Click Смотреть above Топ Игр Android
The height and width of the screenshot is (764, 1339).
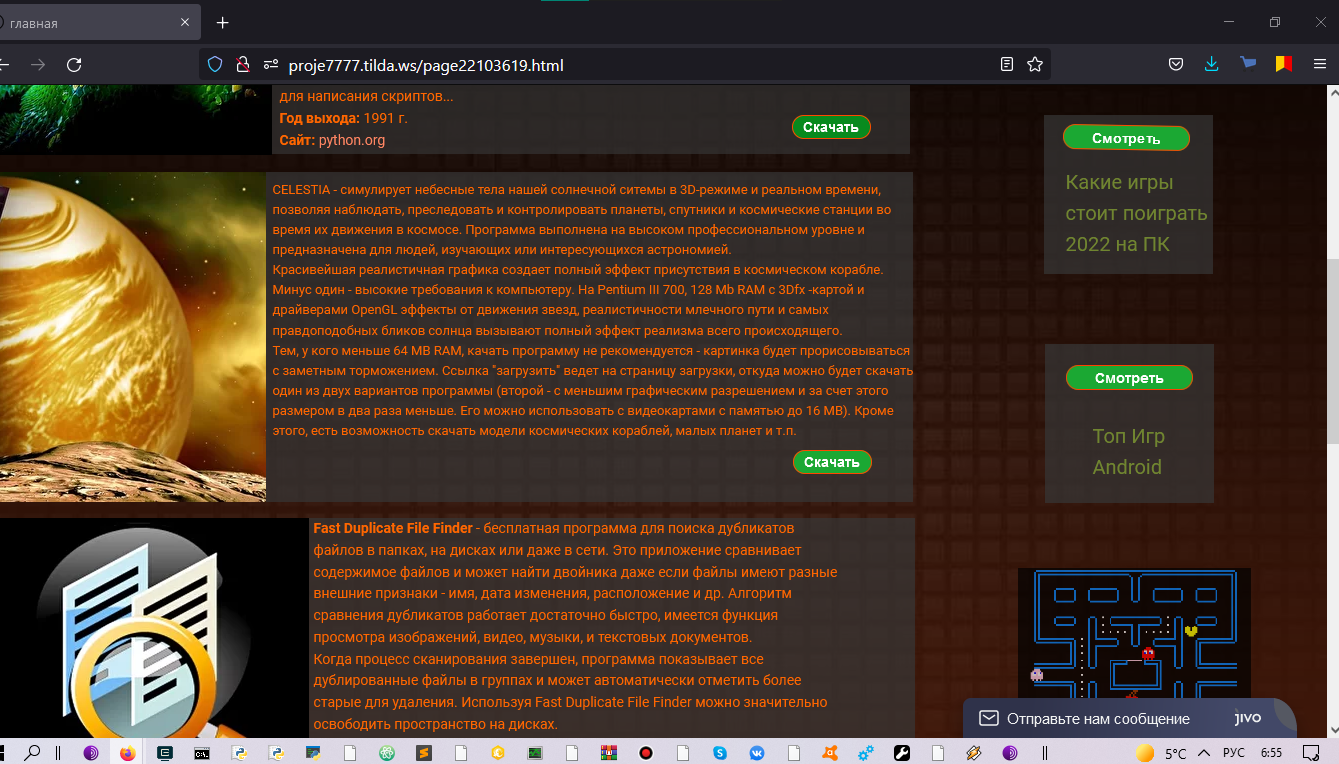click(1129, 378)
